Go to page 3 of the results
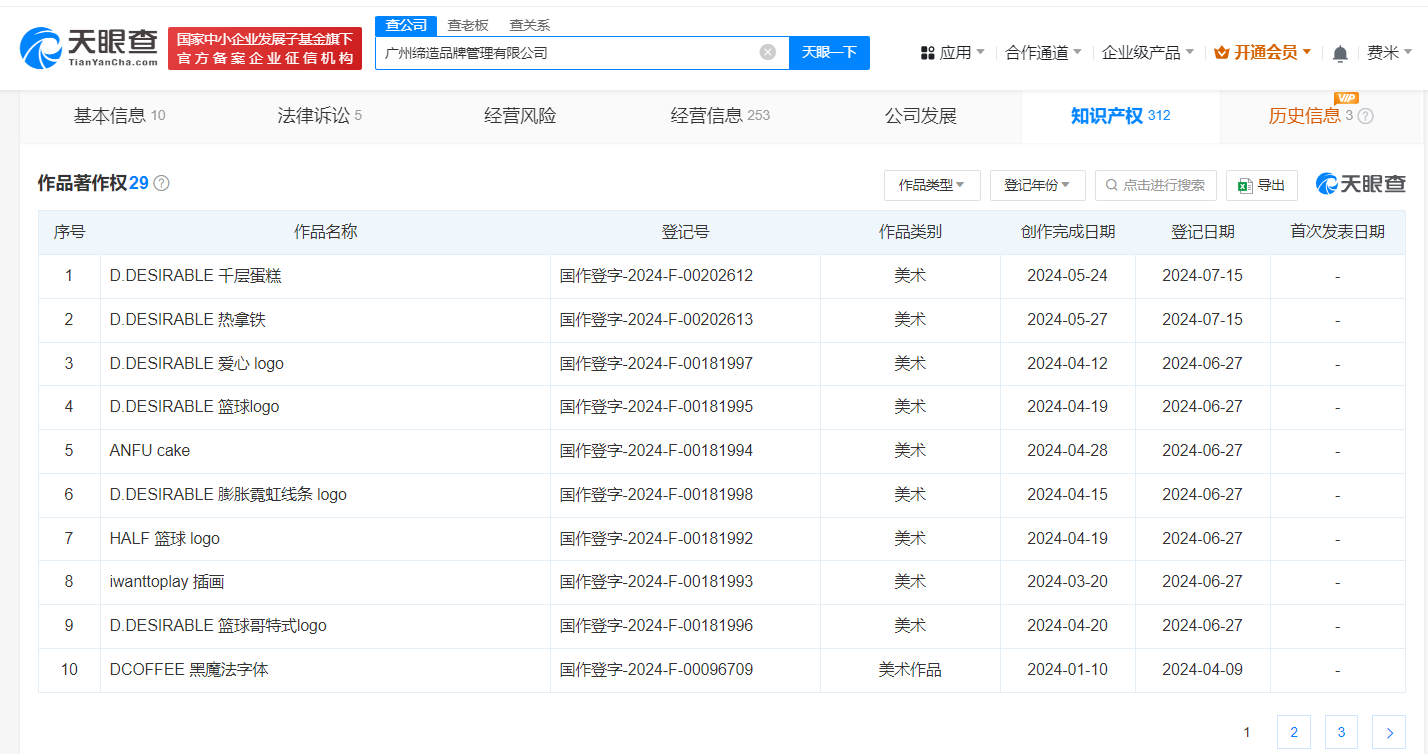Viewport: 1428px width, 754px height. 1340,732
